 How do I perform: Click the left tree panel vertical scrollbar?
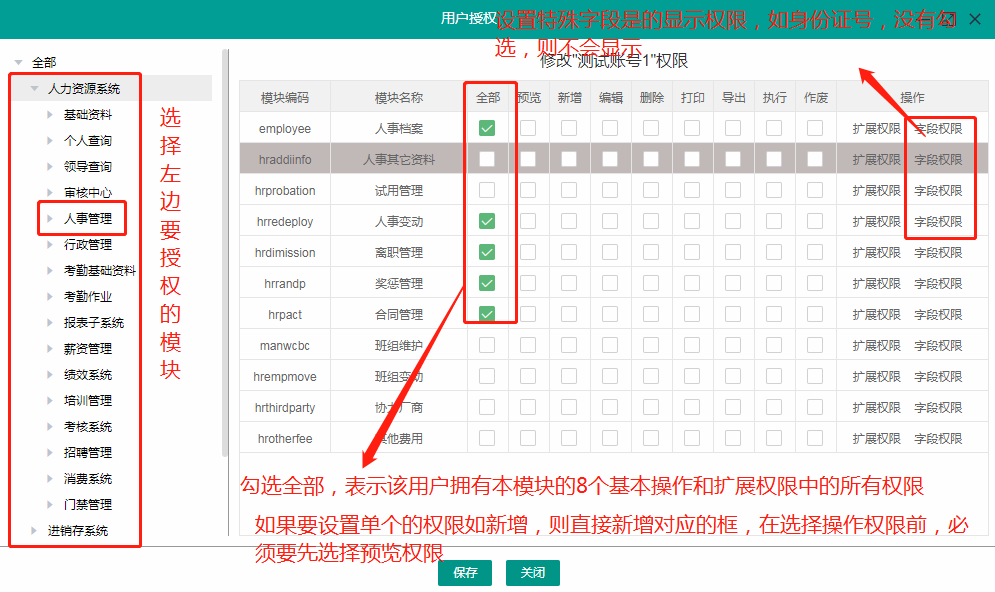225,250
